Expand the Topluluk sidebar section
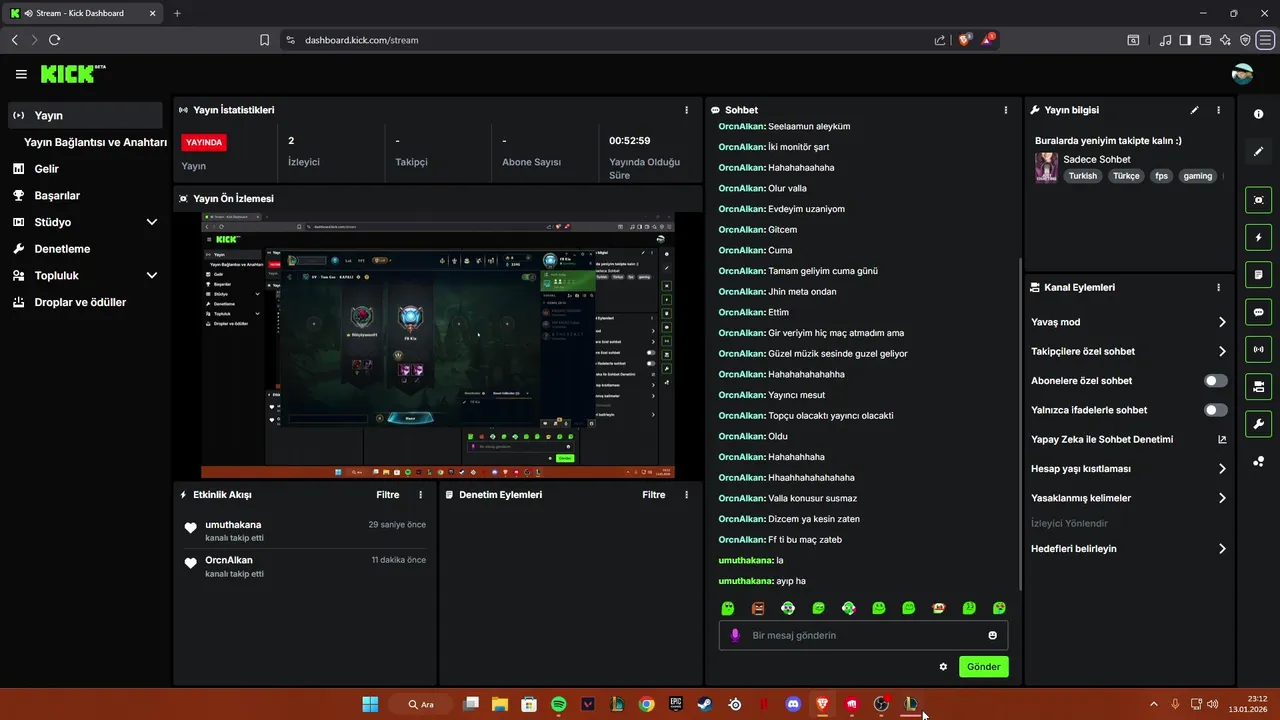Screen dimensions: 1280x720 [x=152, y=275]
